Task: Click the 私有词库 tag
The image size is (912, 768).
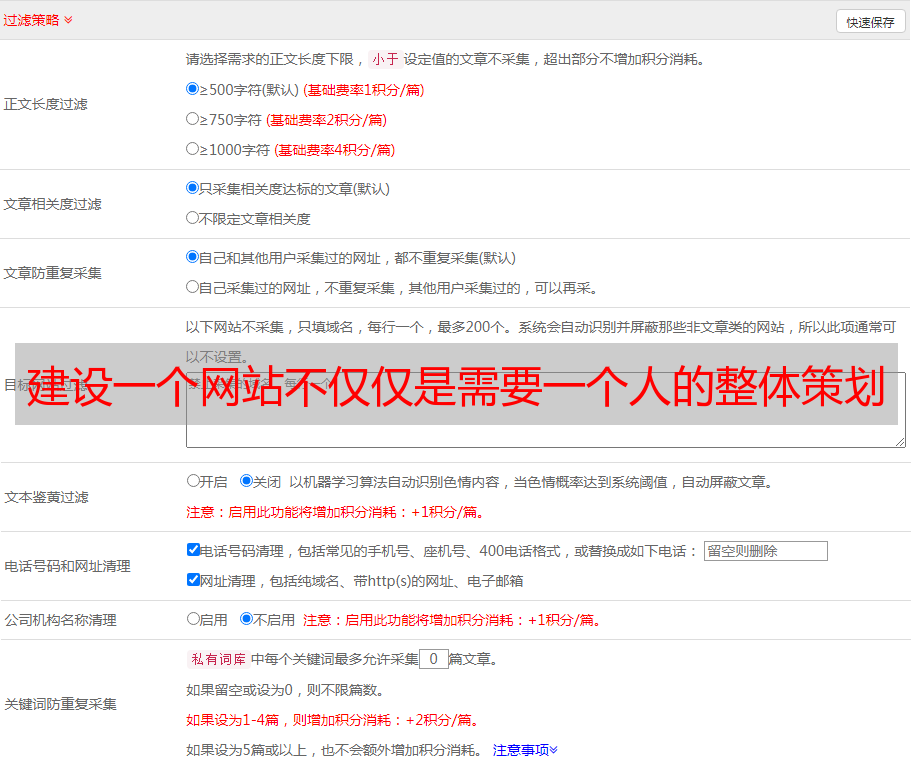Action: pos(219,659)
